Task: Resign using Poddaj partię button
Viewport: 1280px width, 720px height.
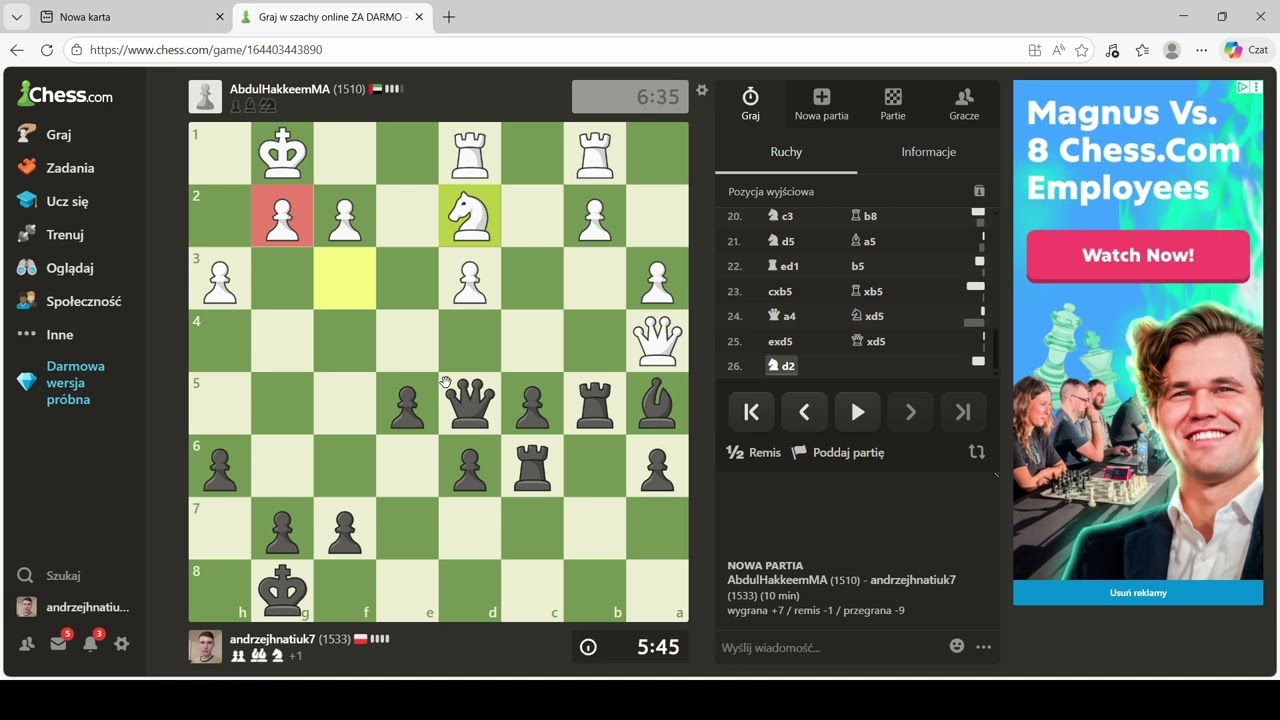Action: pos(838,452)
